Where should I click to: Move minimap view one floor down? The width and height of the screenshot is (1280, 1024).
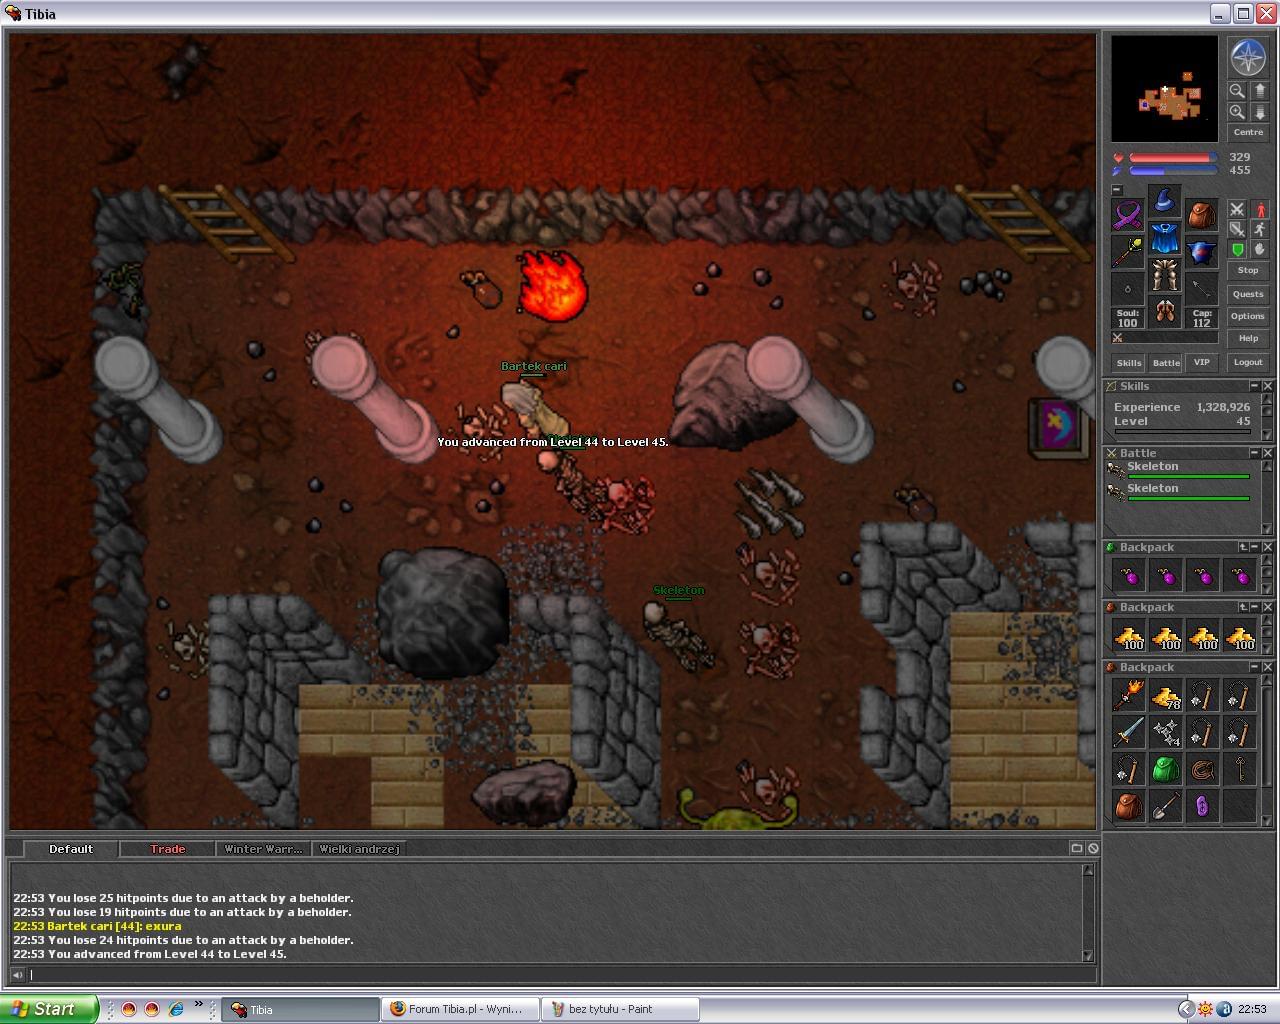[1260, 112]
